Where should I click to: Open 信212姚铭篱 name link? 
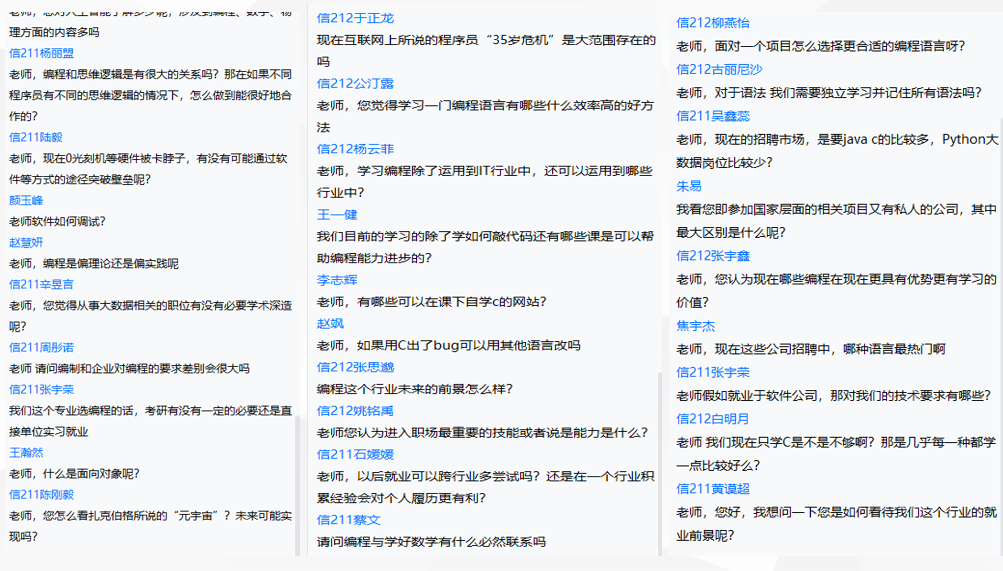[x=355, y=410]
